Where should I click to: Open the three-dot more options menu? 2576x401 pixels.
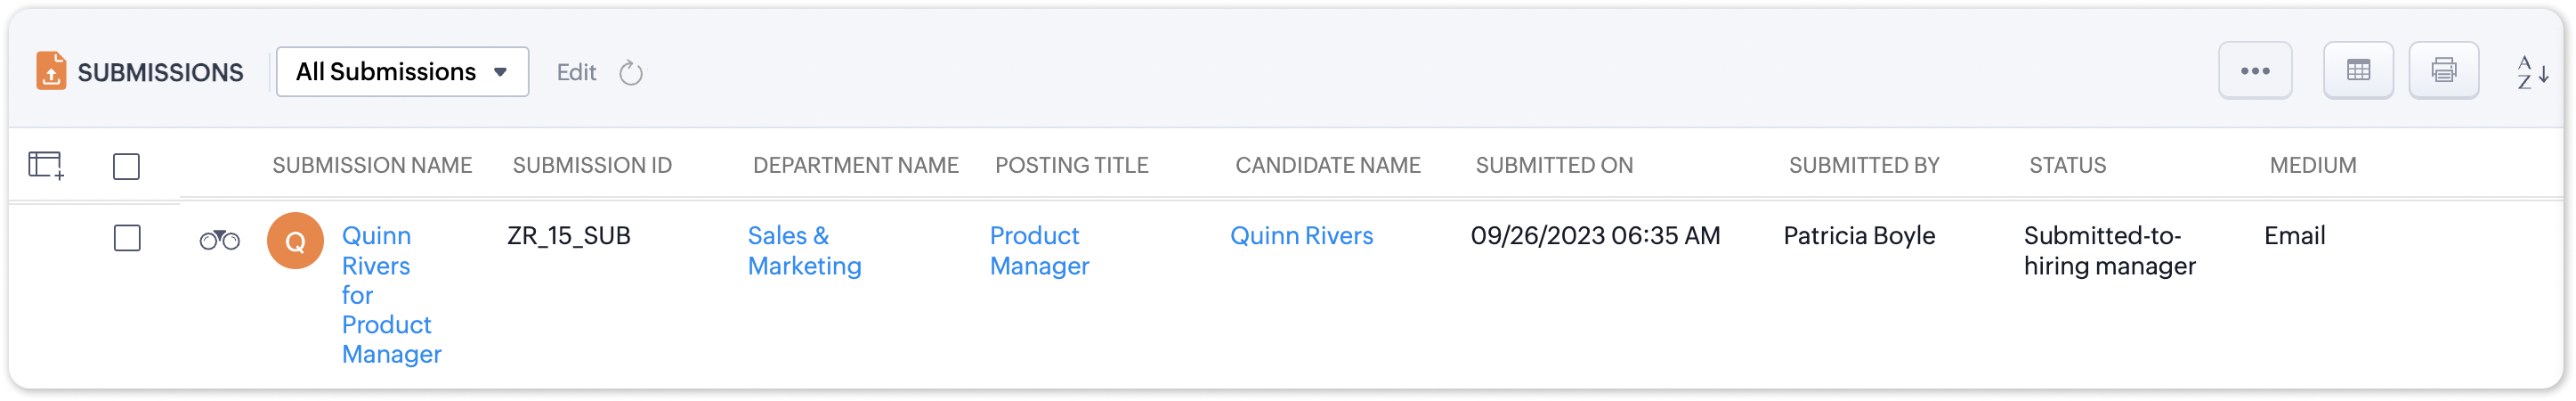(2254, 71)
